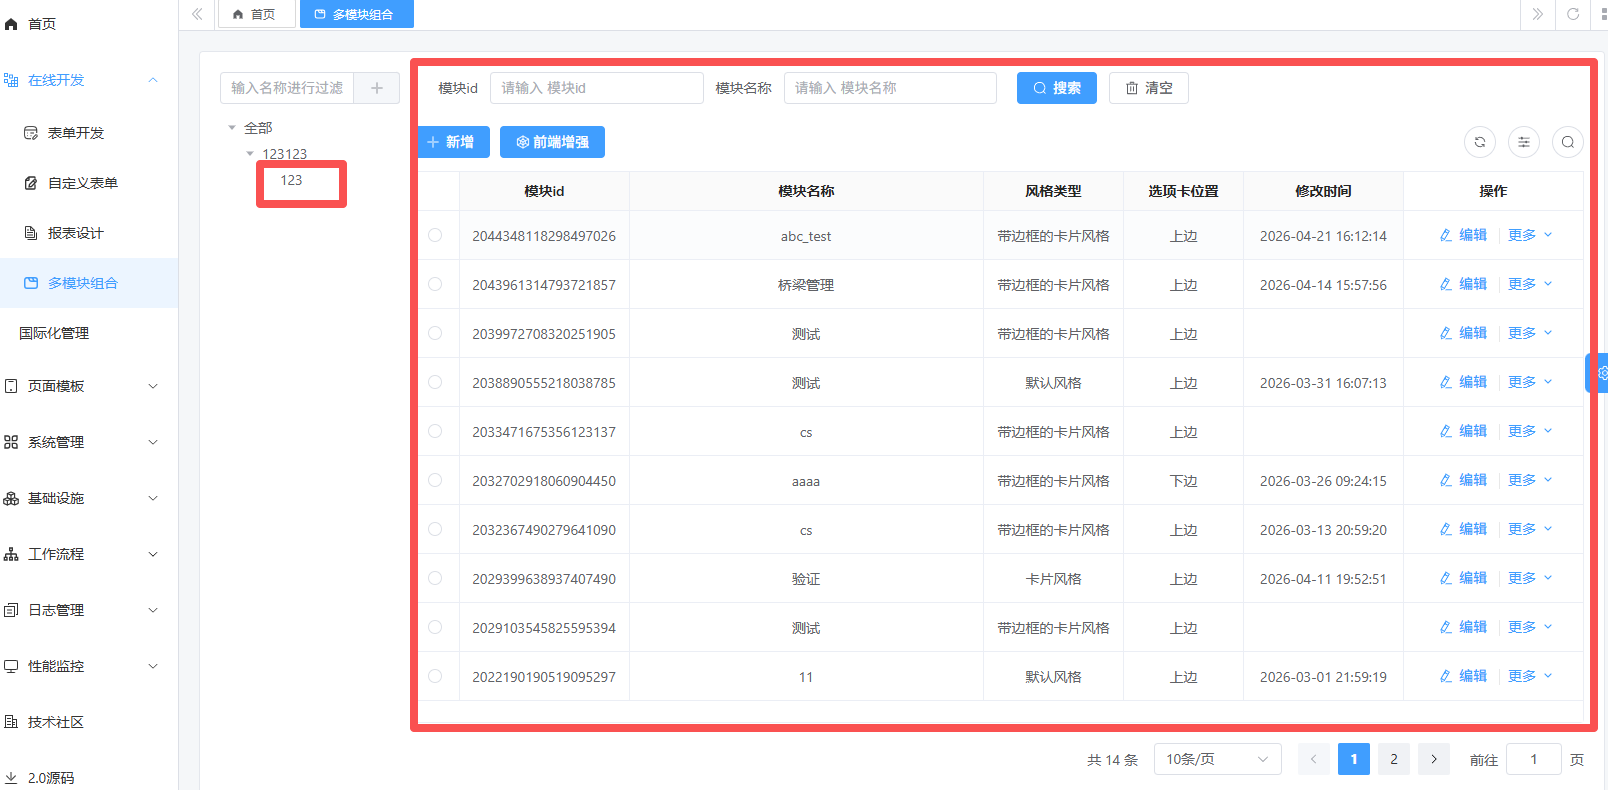Viewport: 1608px width, 790px height.
Task: Go to page 2 of the table
Action: pyautogui.click(x=1393, y=759)
